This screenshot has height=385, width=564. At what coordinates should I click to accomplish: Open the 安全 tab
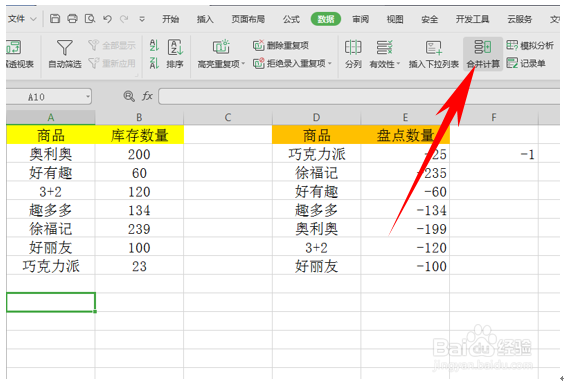[x=429, y=19]
